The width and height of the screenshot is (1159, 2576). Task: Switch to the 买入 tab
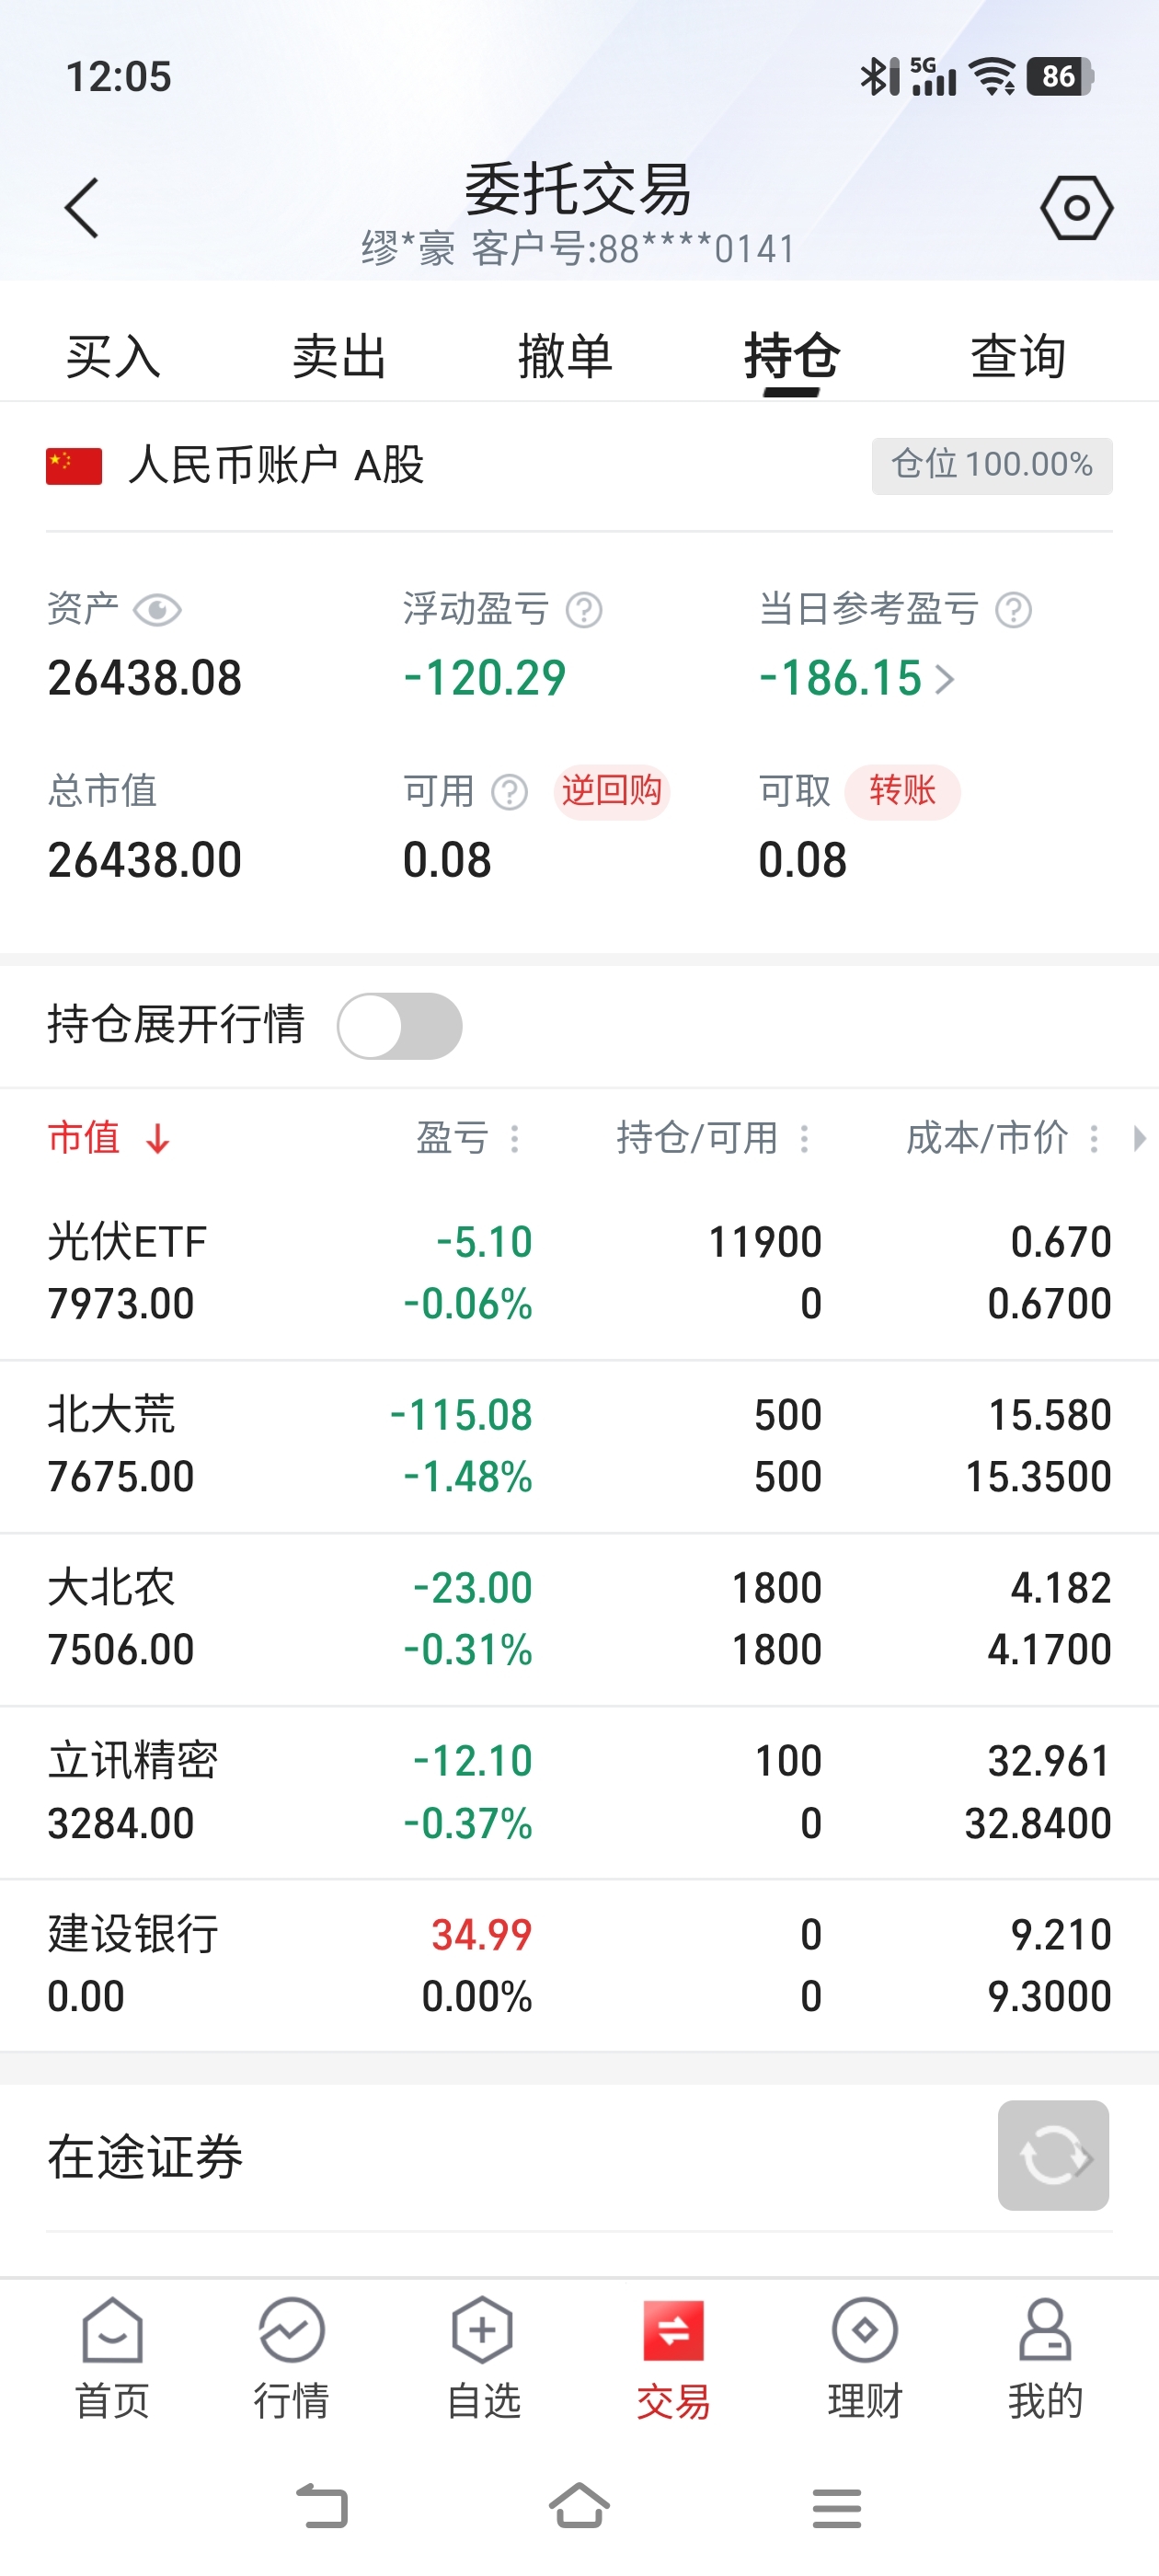coord(113,356)
